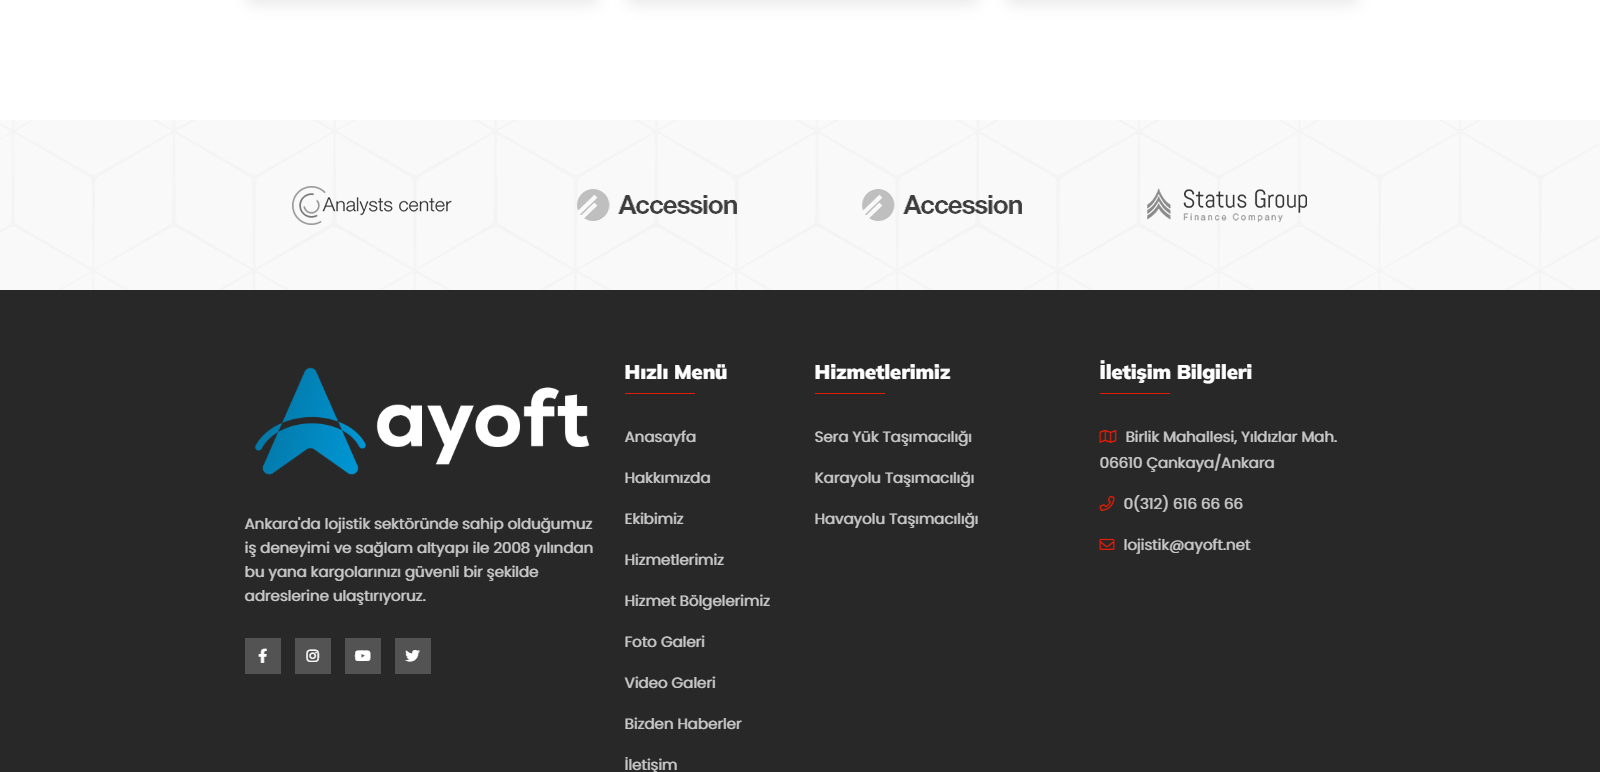Image resolution: width=1600 pixels, height=772 pixels.
Task: Click the Status Group partner logo
Action: 1227,204
